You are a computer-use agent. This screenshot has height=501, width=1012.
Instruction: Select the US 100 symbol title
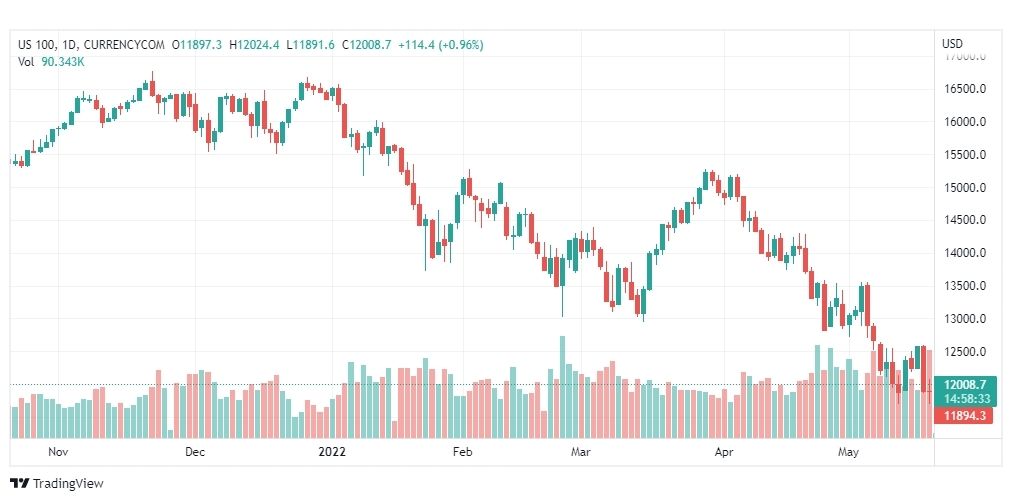point(35,45)
